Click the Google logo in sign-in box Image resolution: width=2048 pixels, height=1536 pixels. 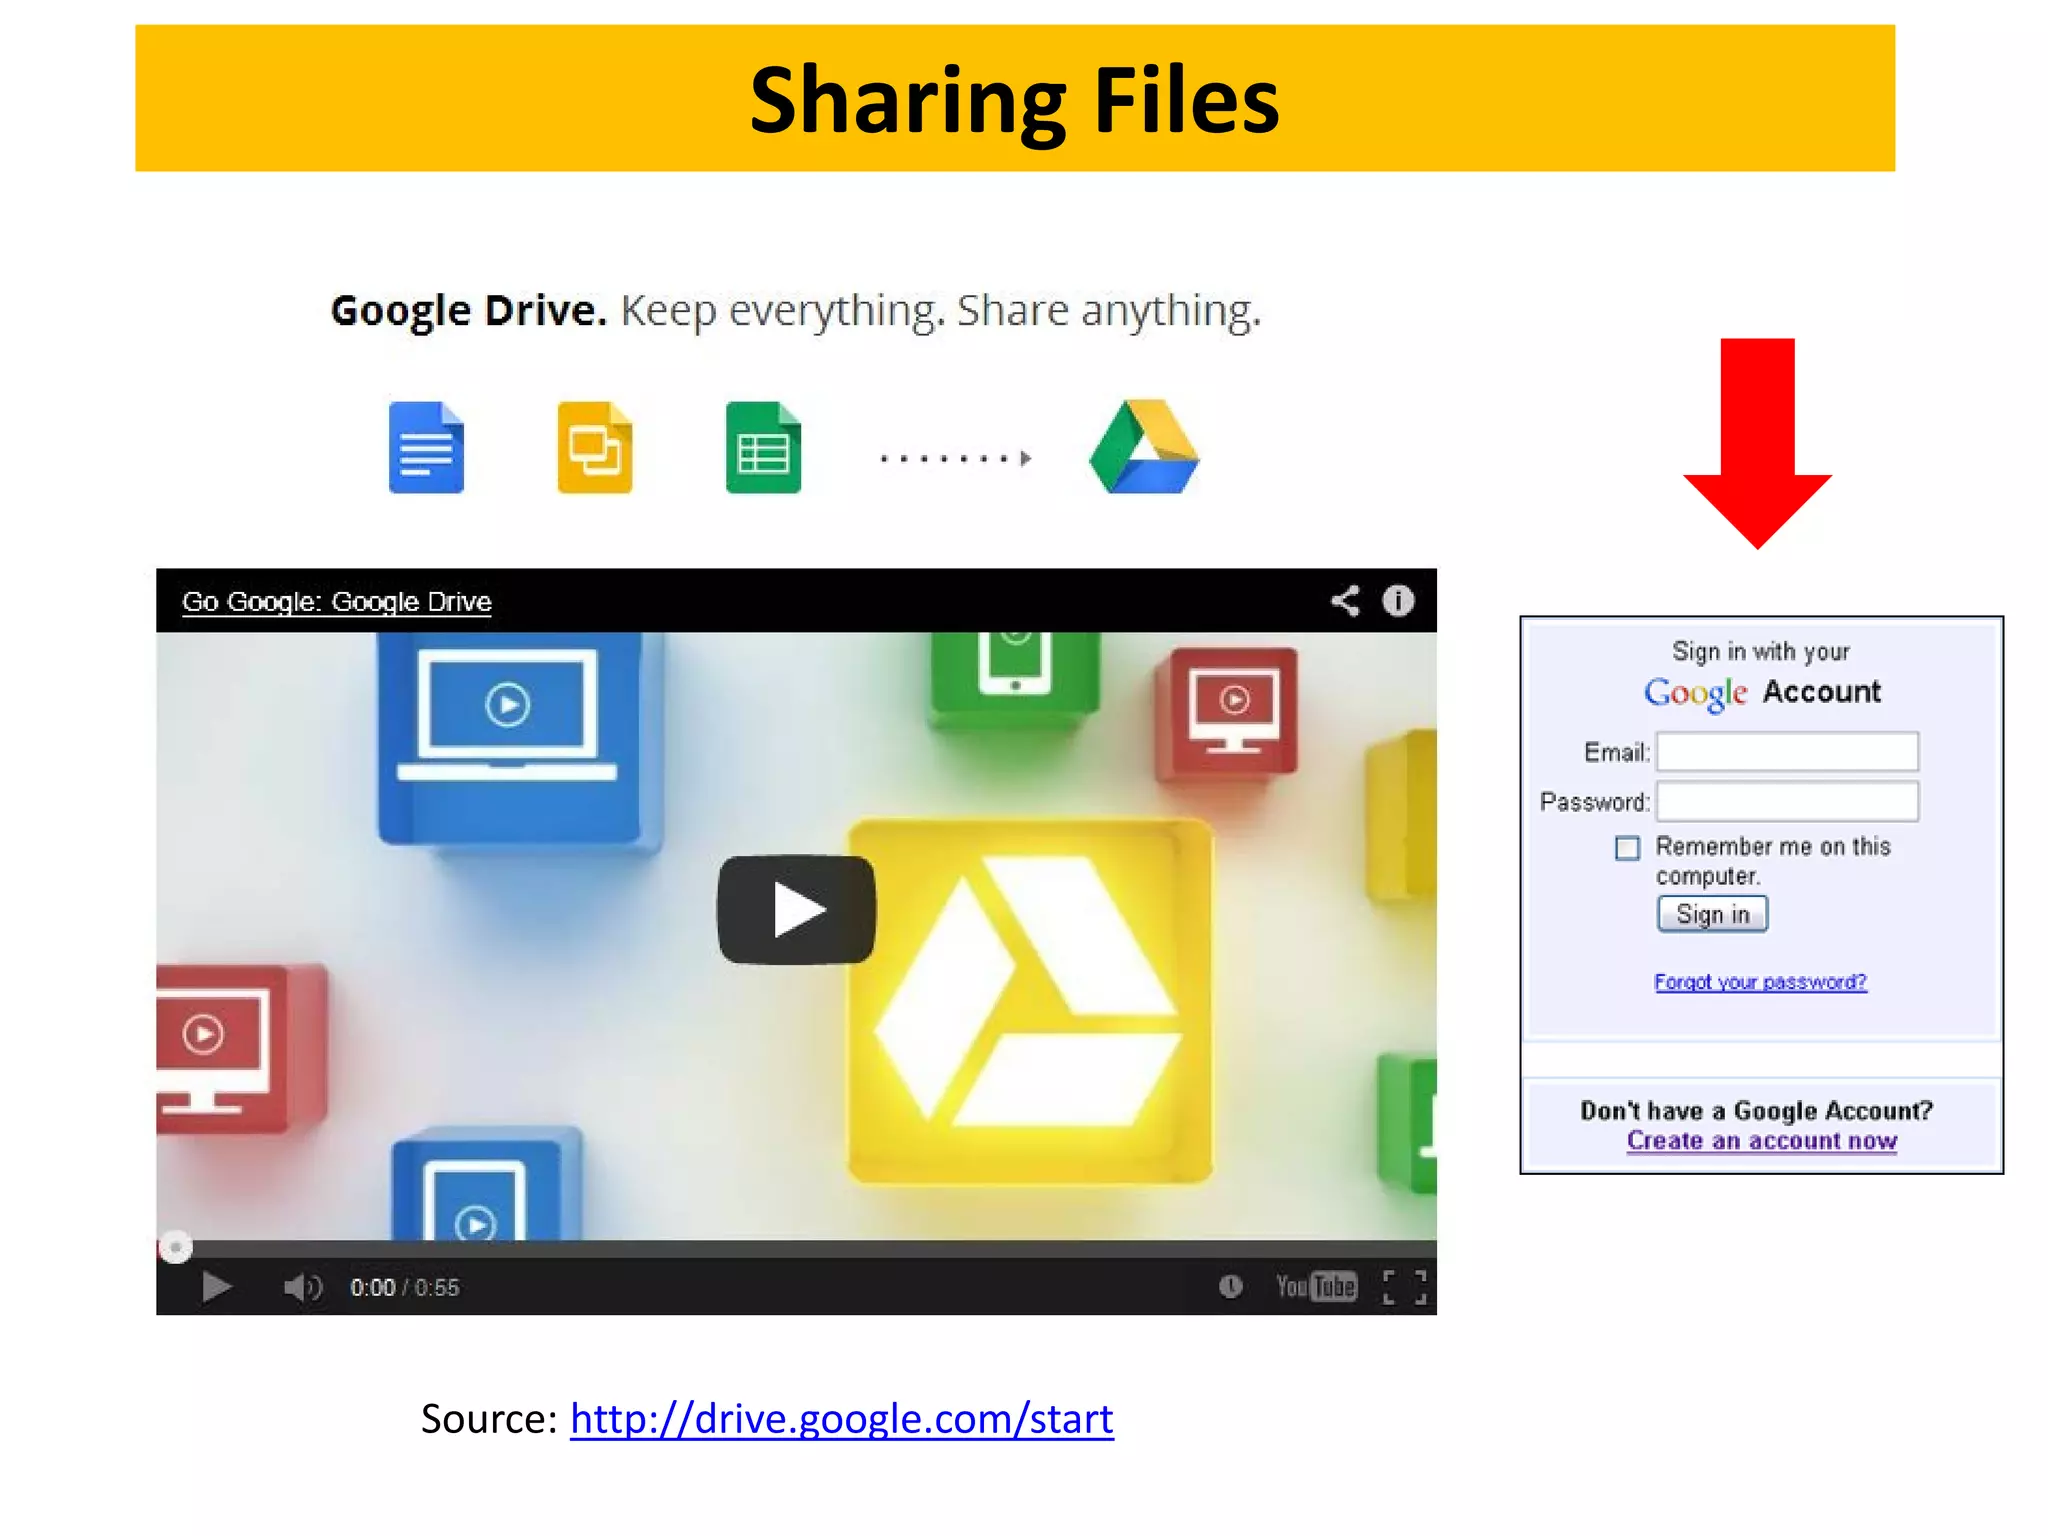(x=1696, y=692)
